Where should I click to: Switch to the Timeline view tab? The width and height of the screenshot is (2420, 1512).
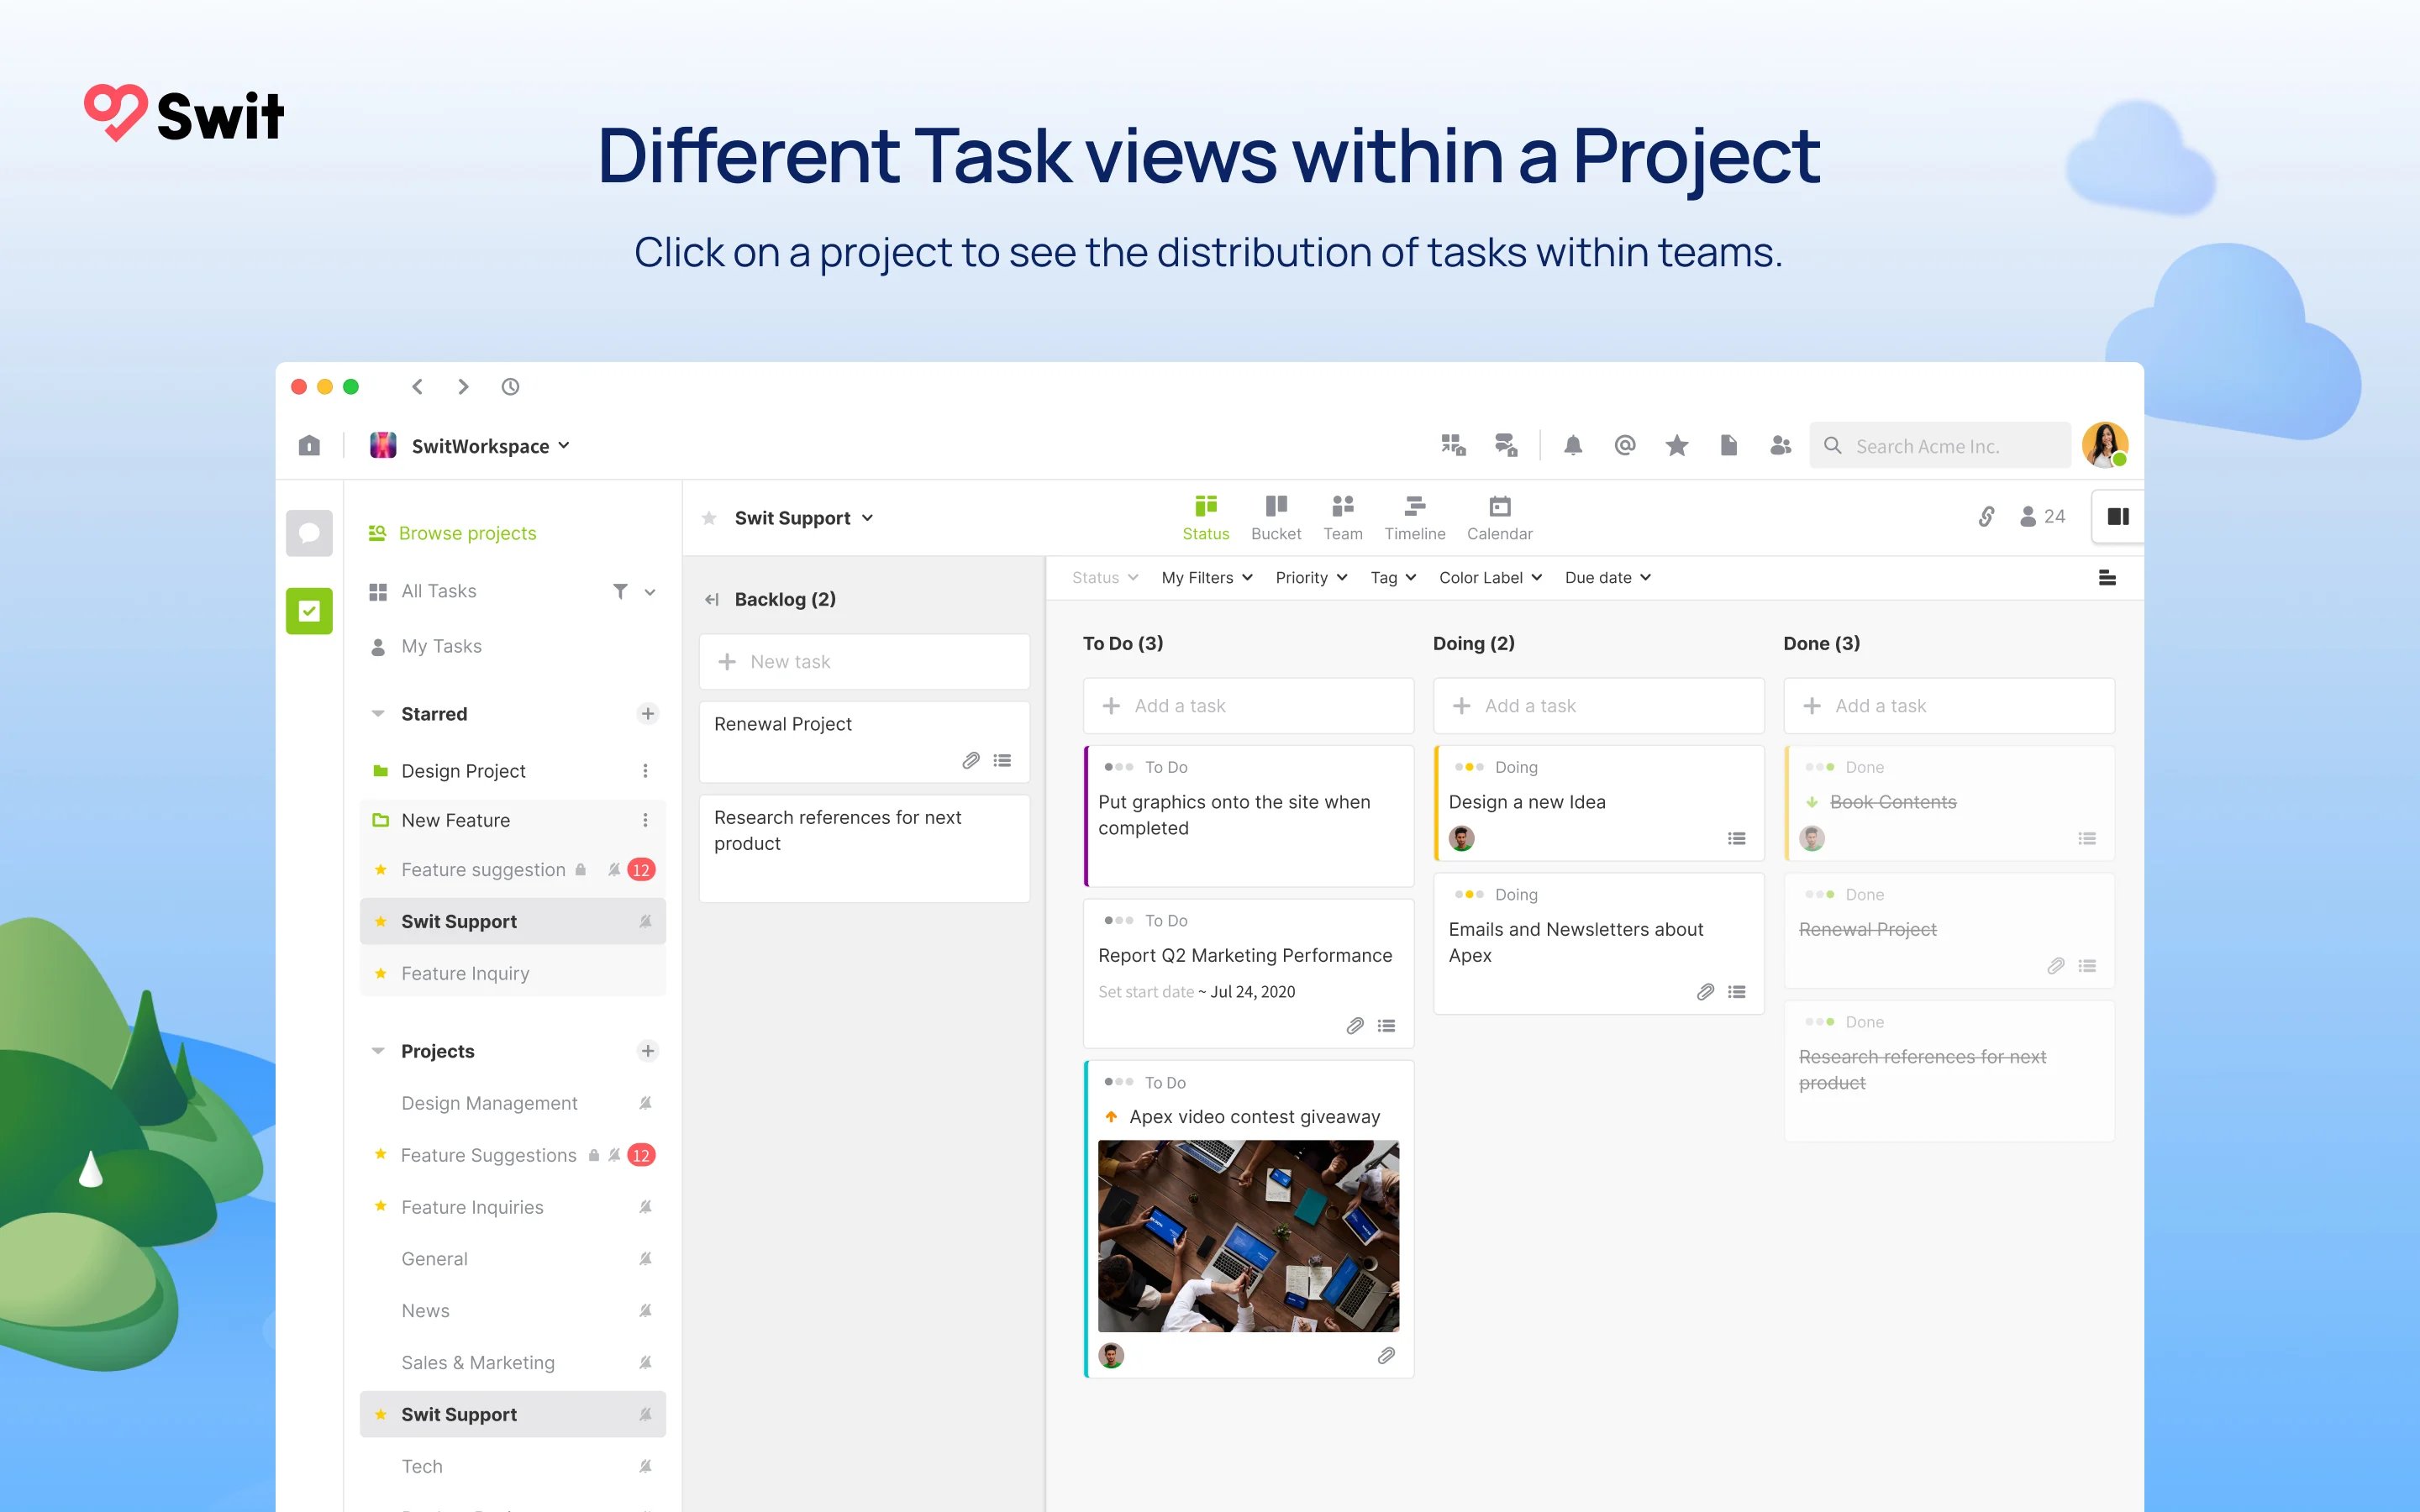click(x=1414, y=516)
